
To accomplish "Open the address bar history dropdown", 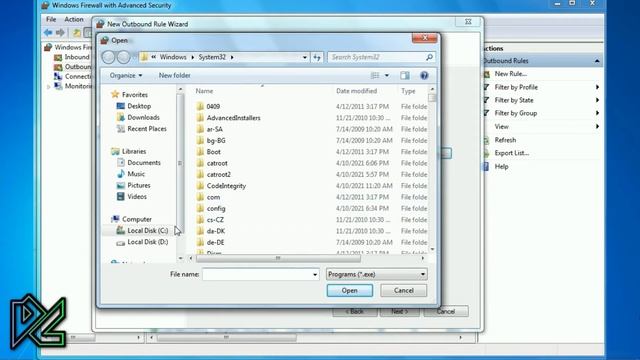I will [304, 58].
